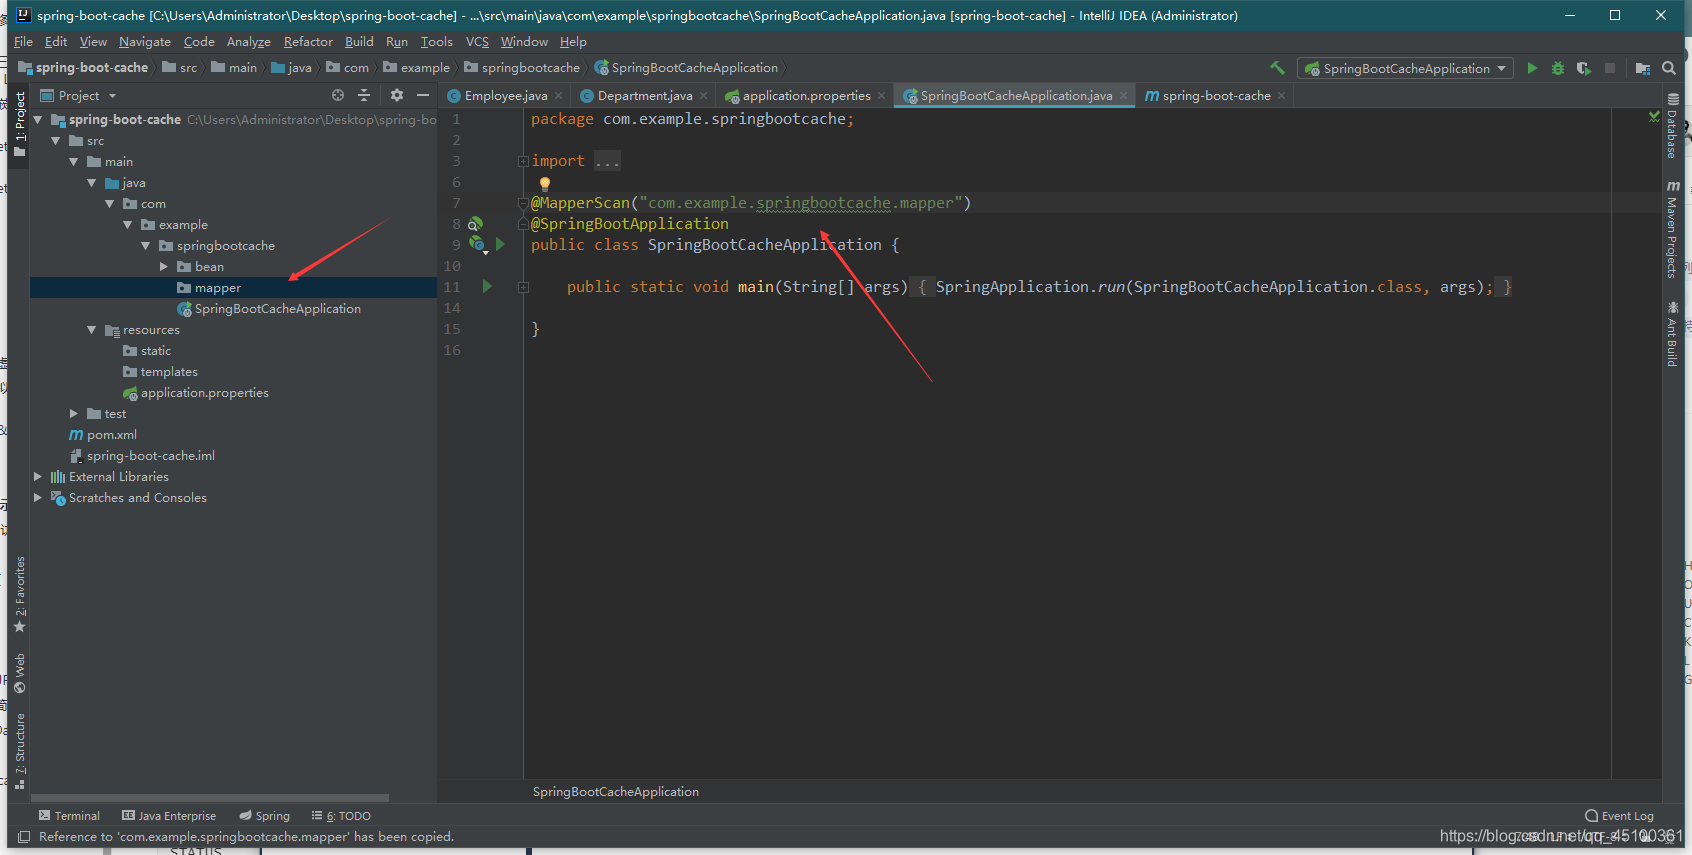This screenshot has width=1692, height=855.
Task: Click the intention lightbulb in editor
Action: click(x=545, y=183)
